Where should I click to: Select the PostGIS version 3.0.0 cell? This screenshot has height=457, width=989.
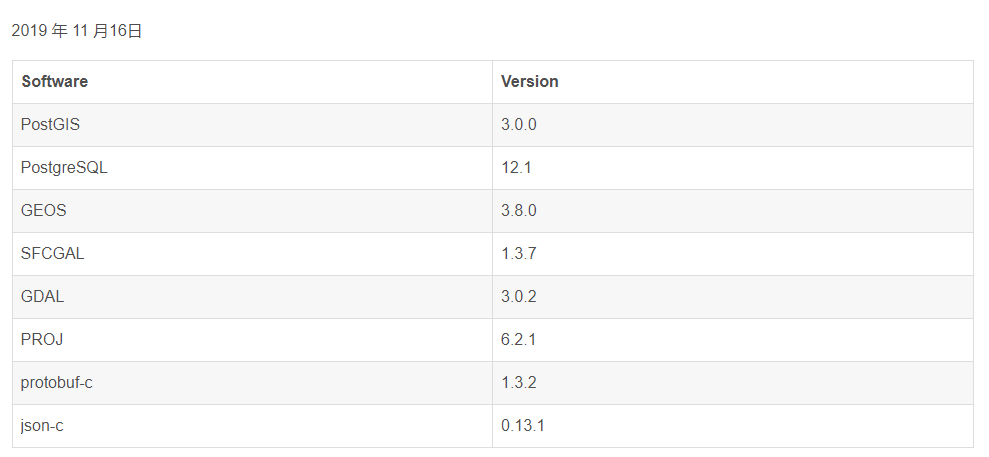[519, 125]
